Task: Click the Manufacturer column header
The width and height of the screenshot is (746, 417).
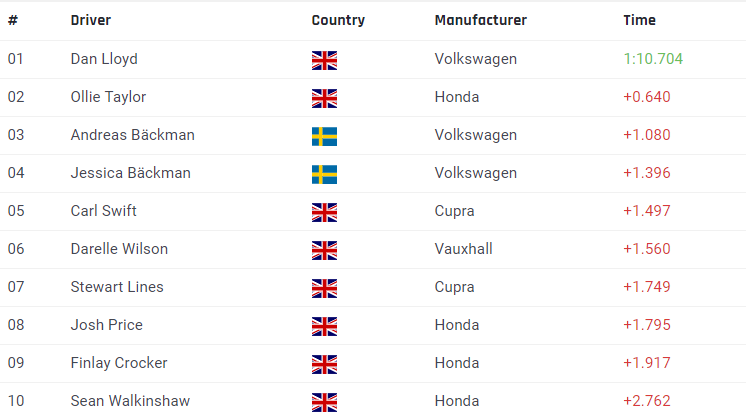Action: point(481,20)
